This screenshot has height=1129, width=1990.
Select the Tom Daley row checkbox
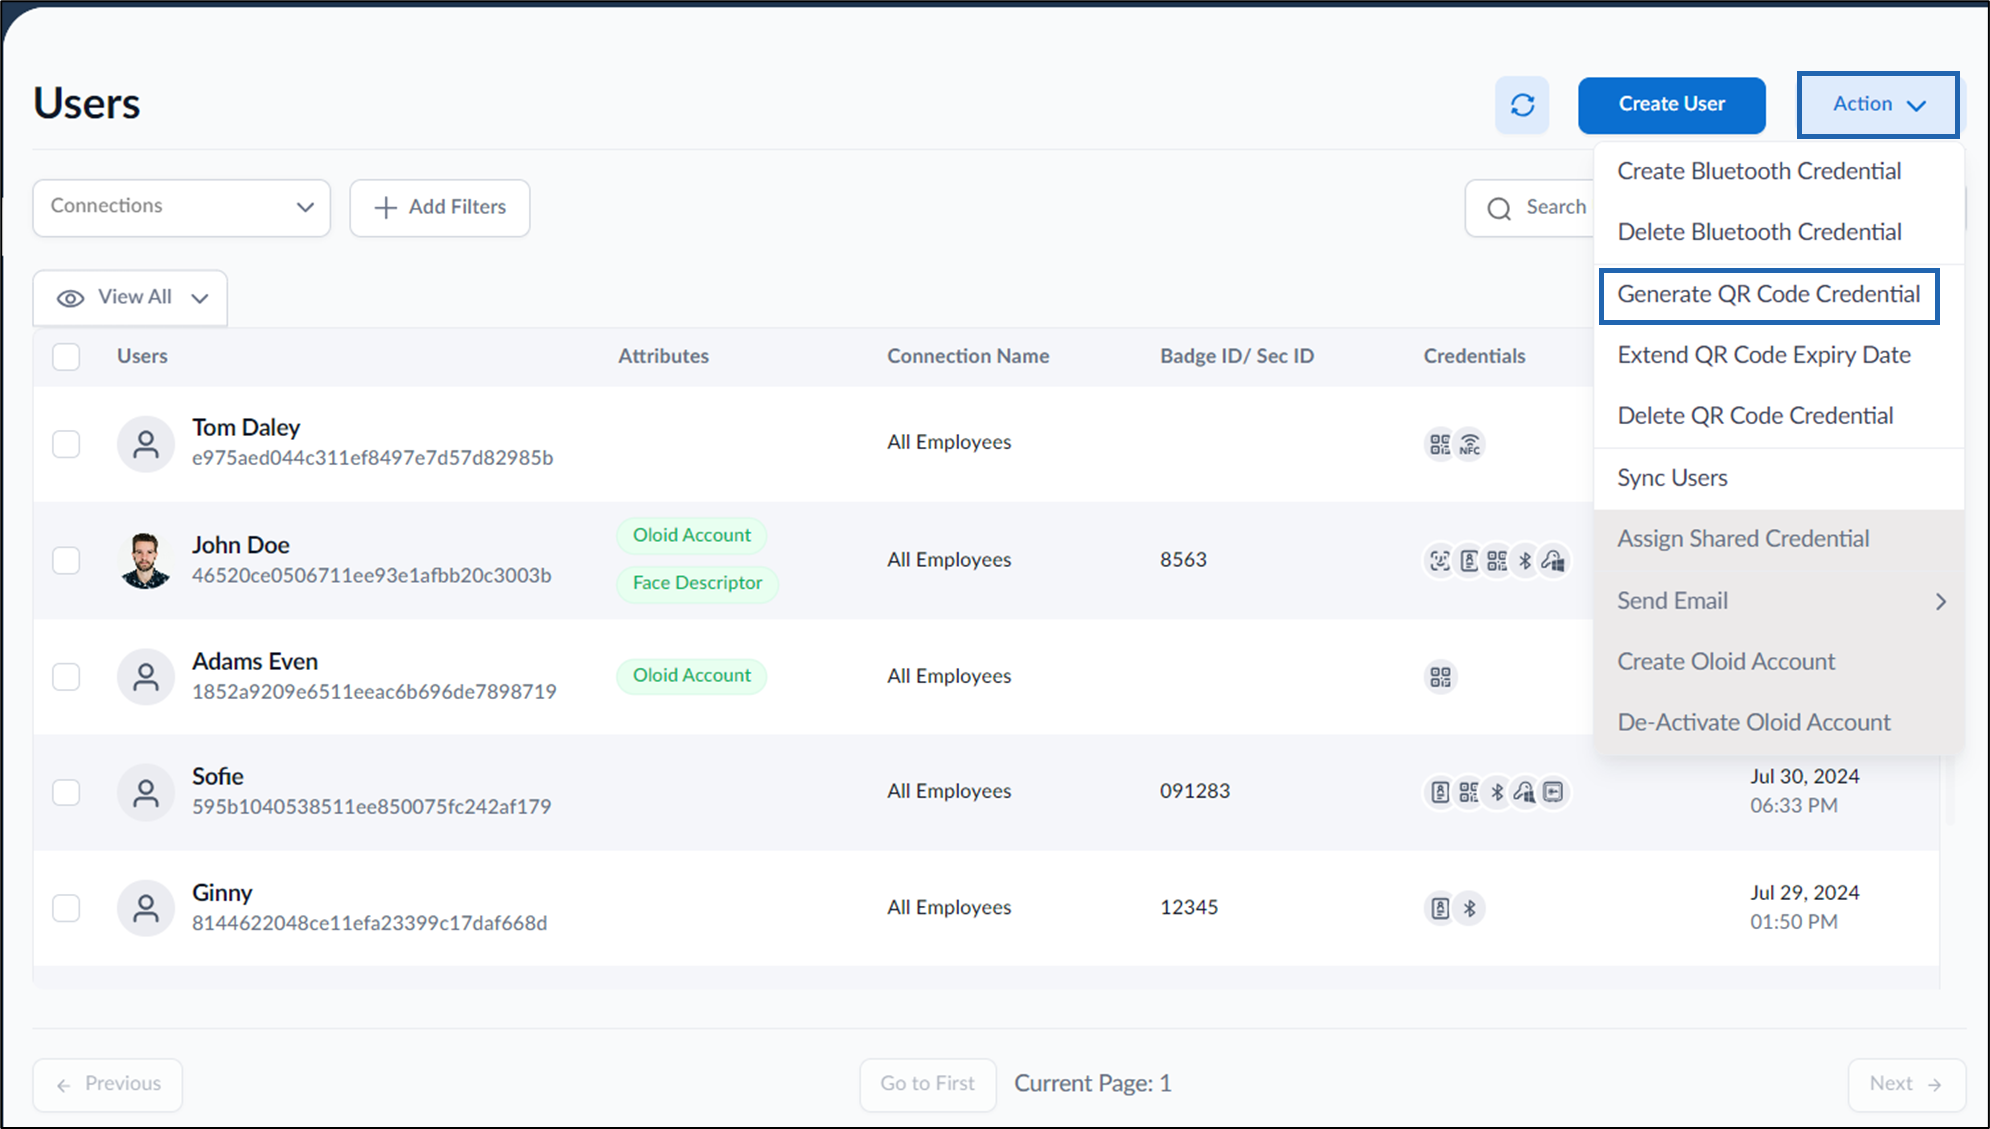point(66,444)
